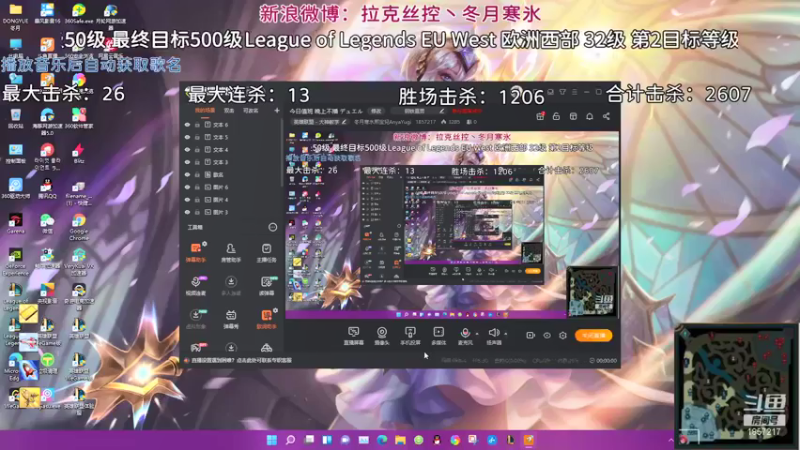Switch to the second scene tab
This screenshot has height=450, width=800.
229,110
